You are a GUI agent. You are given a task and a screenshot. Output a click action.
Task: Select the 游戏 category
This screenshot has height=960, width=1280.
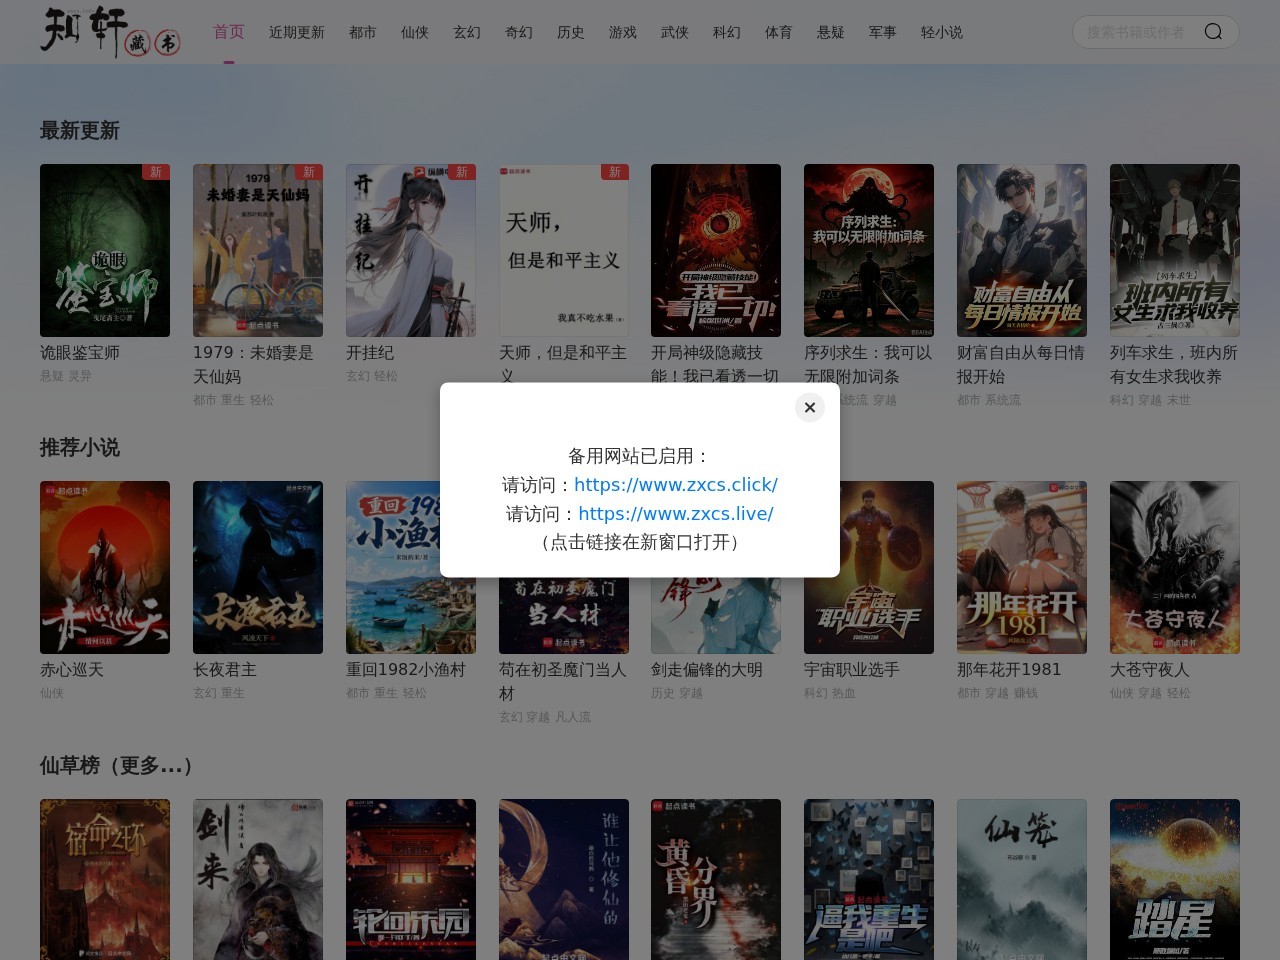coord(623,32)
